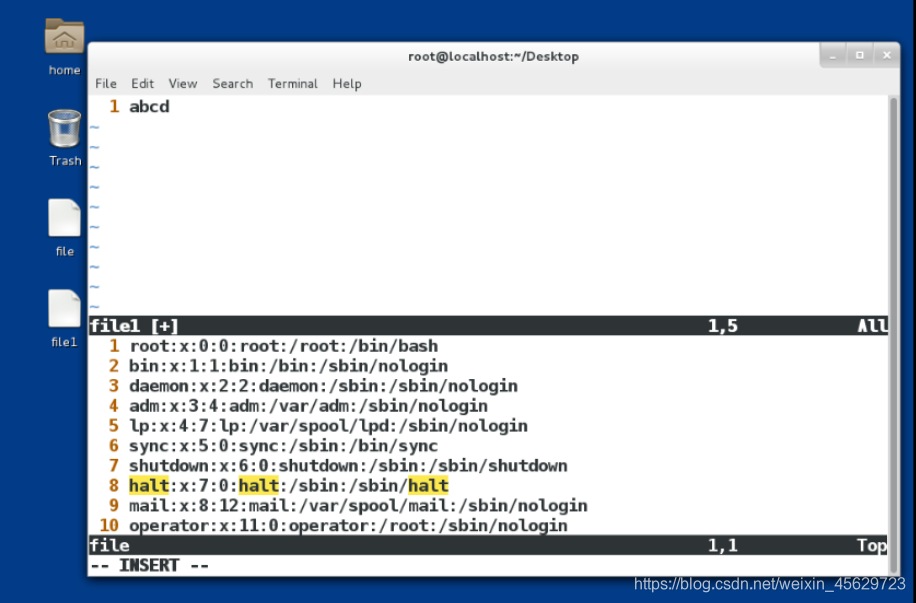
Task: Maximize the terminal window
Action: tap(859, 56)
